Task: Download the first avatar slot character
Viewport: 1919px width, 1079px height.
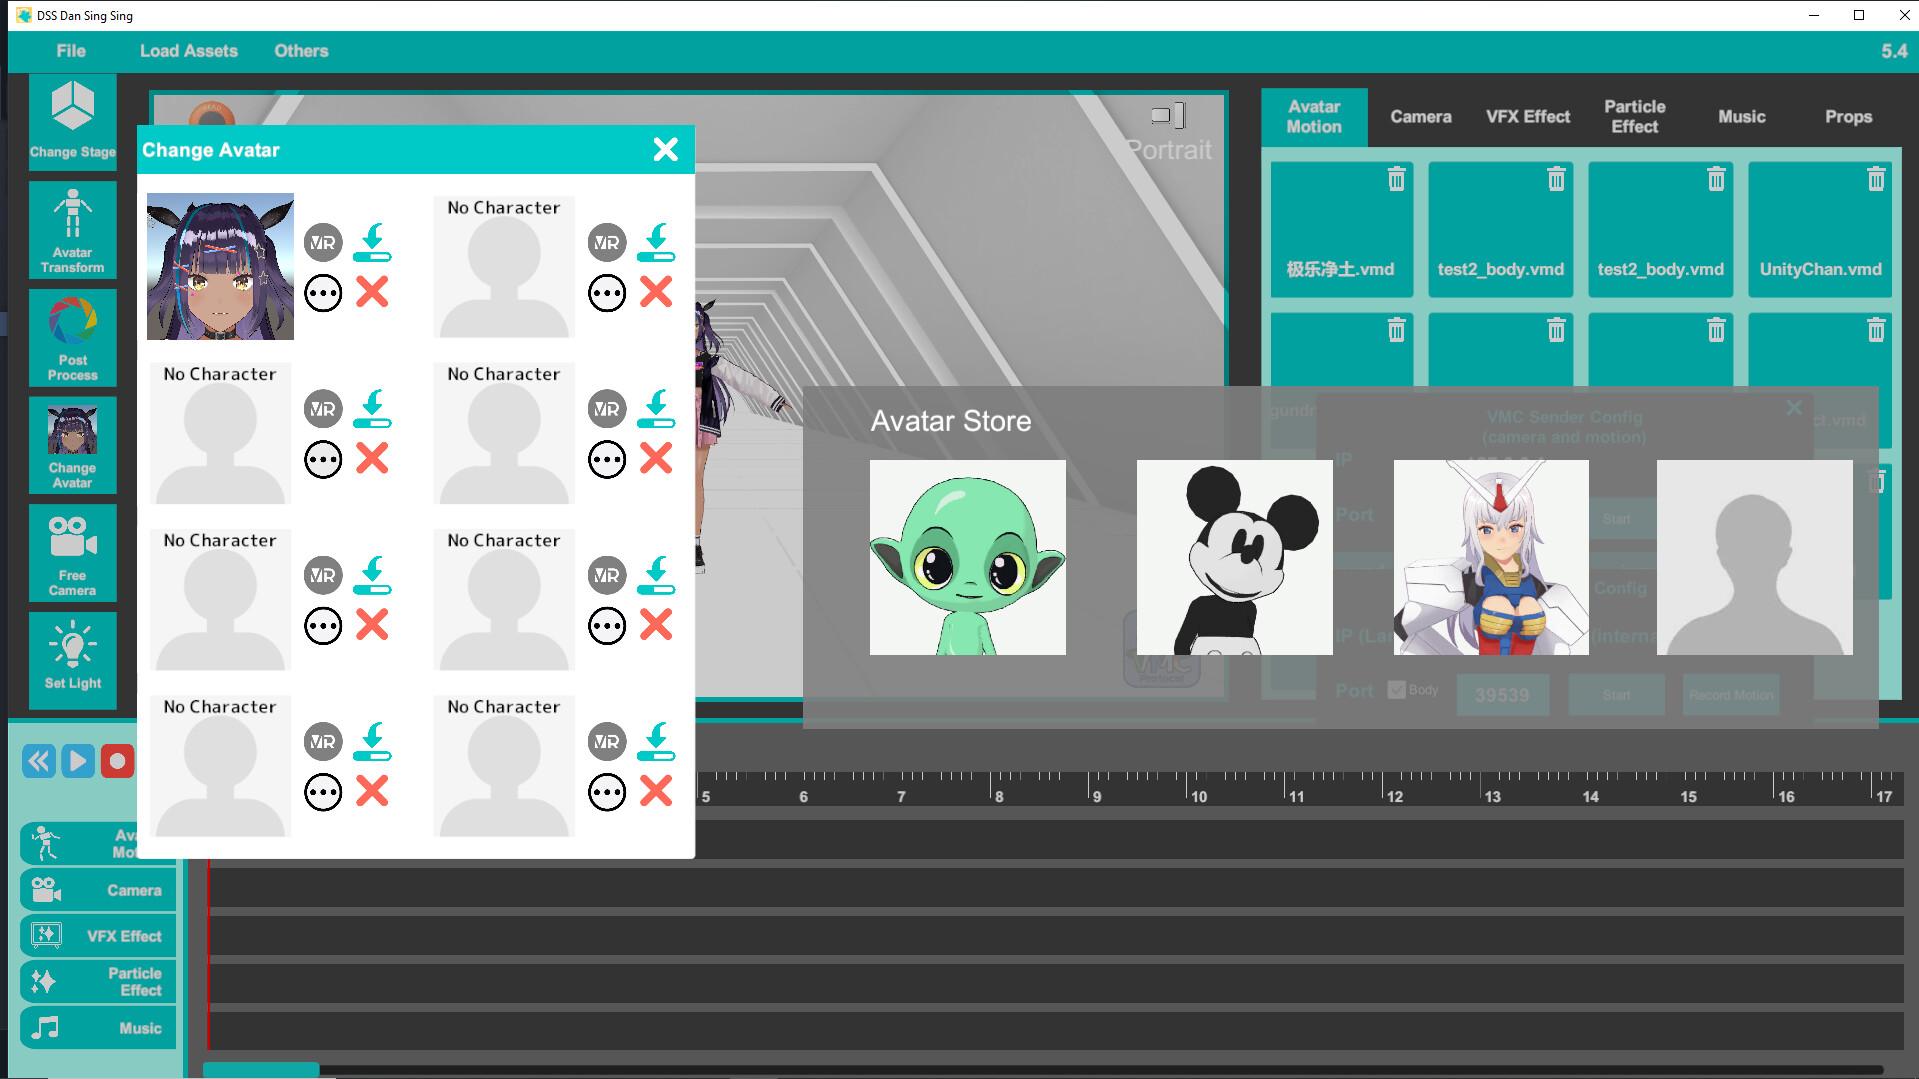Action: (x=373, y=242)
